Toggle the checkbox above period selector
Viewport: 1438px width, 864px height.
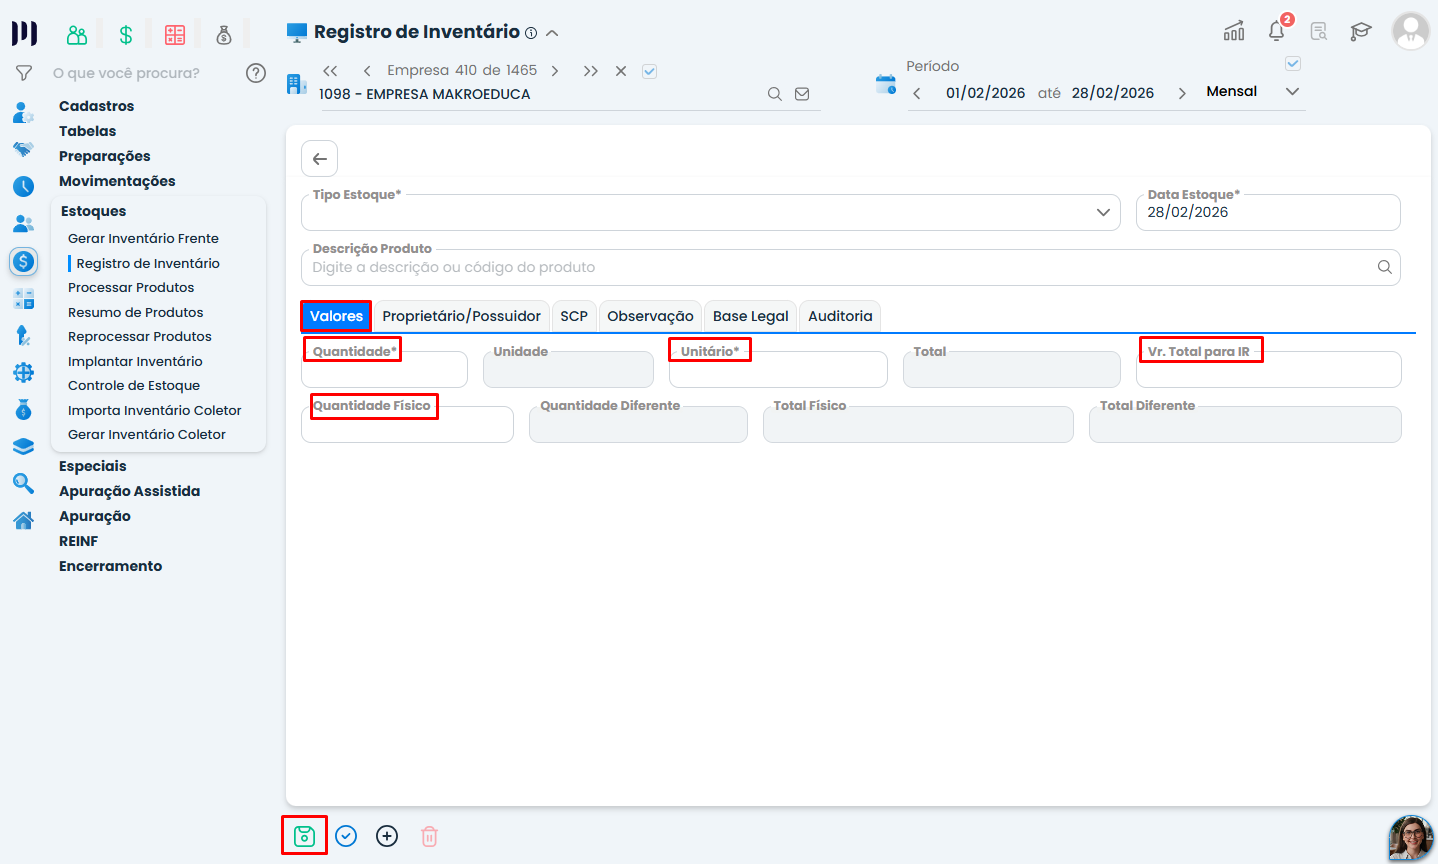[x=1293, y=63]
